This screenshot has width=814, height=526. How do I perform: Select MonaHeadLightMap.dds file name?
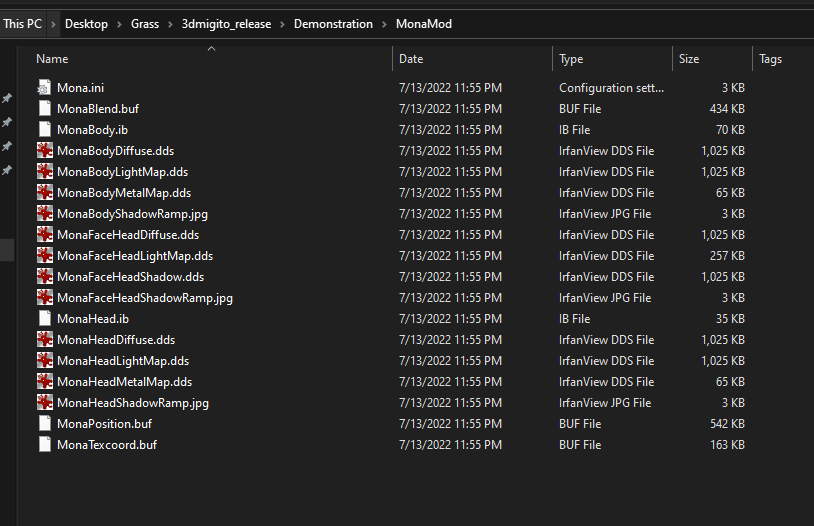(123, 361)
